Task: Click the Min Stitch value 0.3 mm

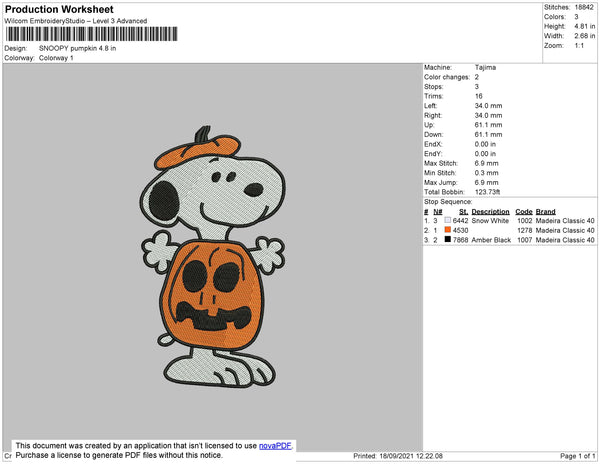Action: 486,173
